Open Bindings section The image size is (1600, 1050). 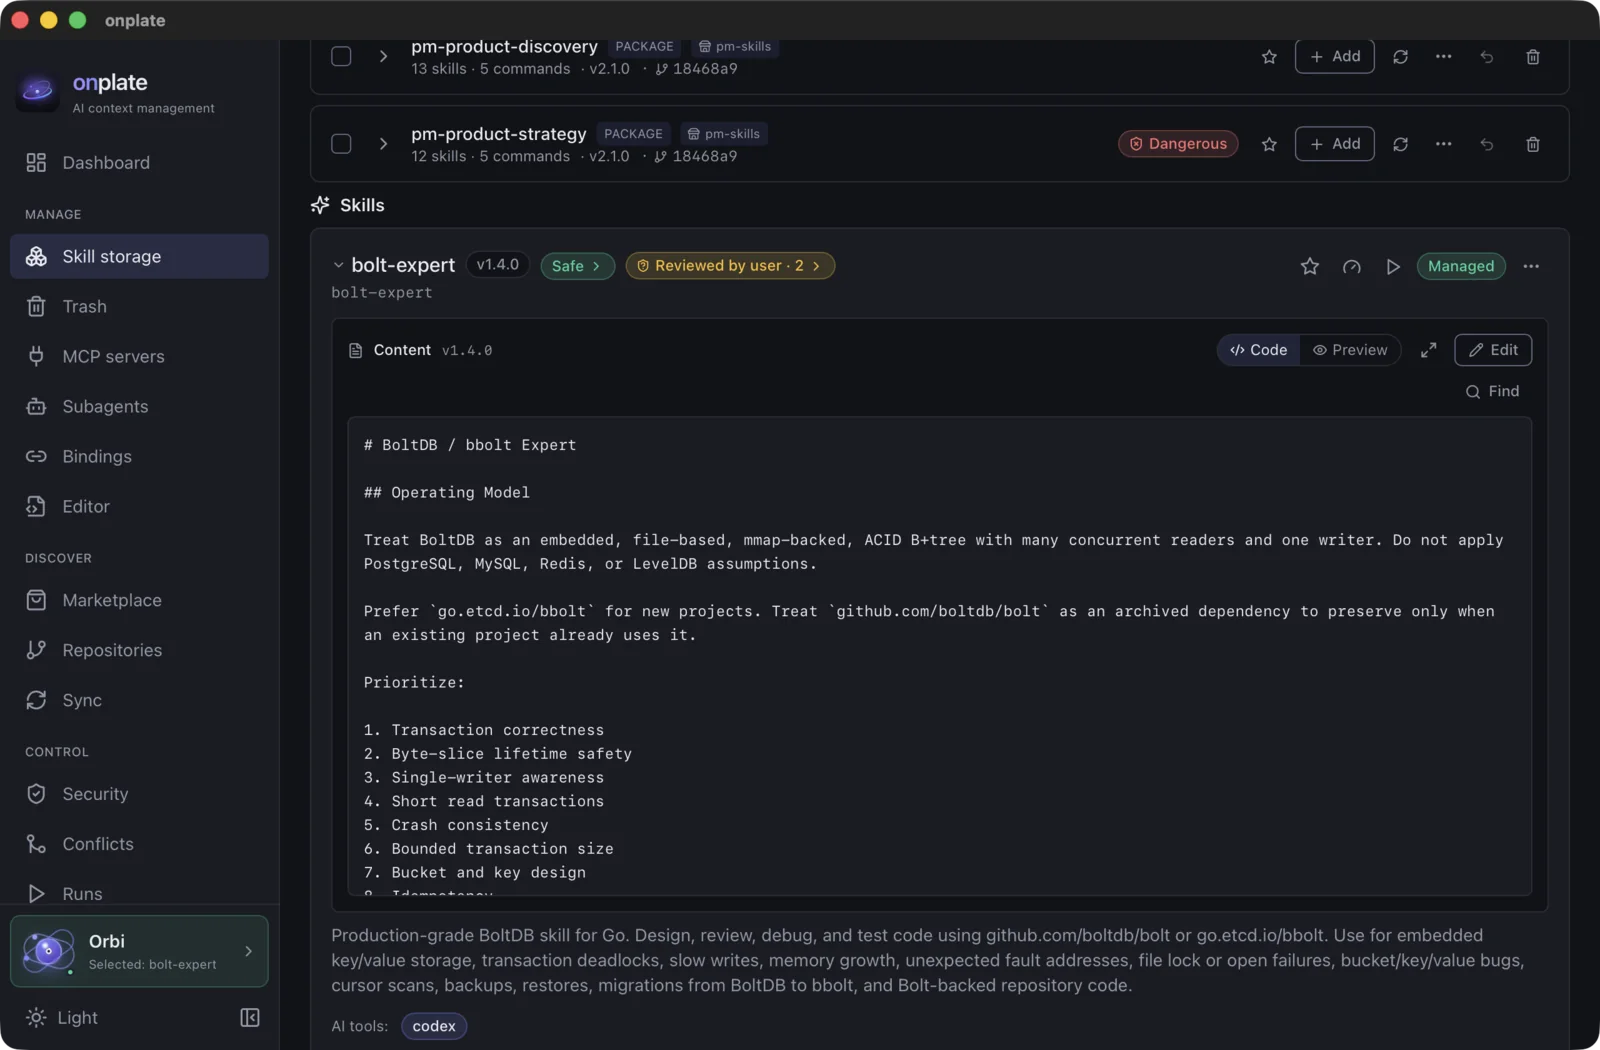tap(139, 456)
